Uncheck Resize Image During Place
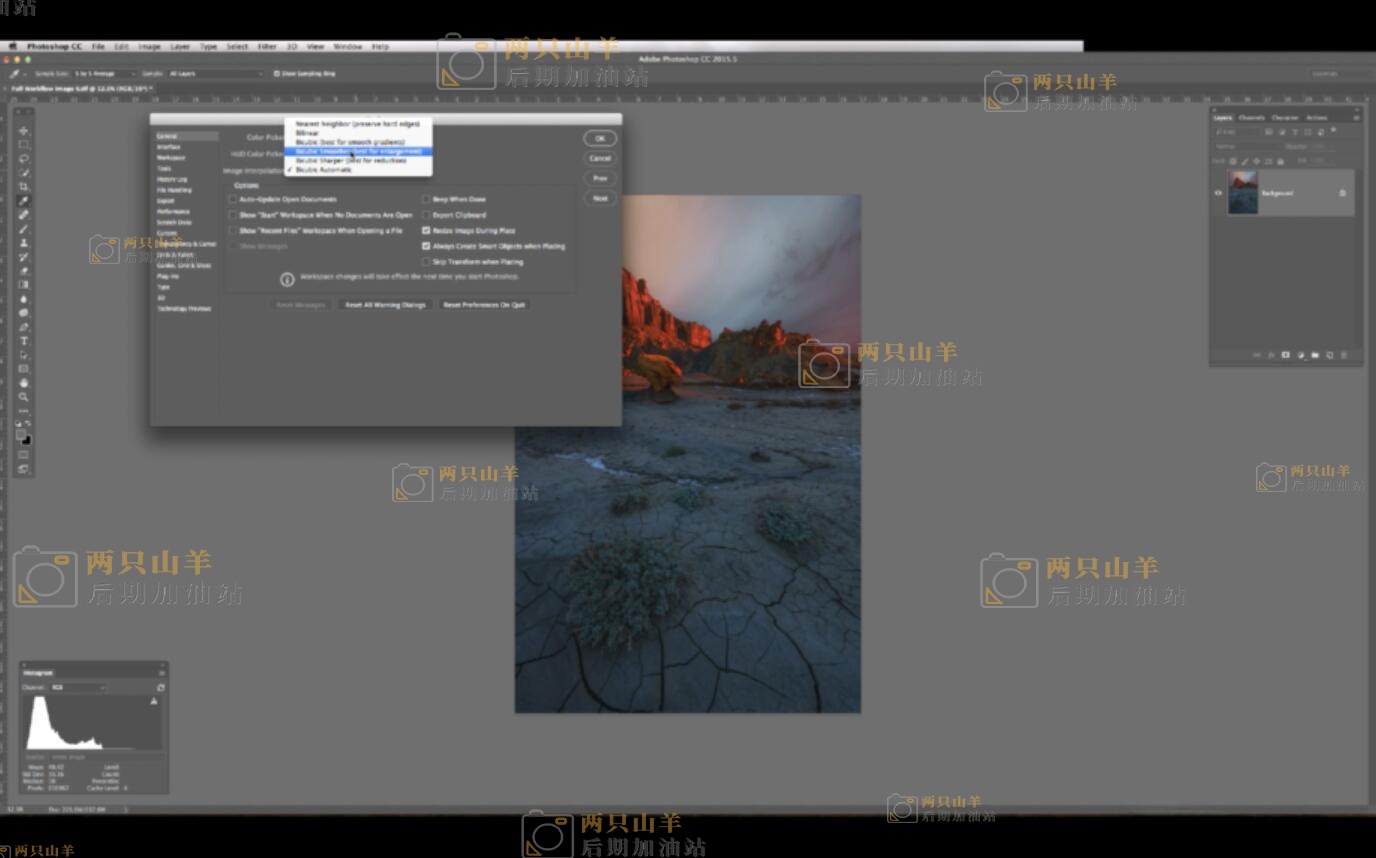This screenshot has height=858, width=1376. (x=426, y=230)
